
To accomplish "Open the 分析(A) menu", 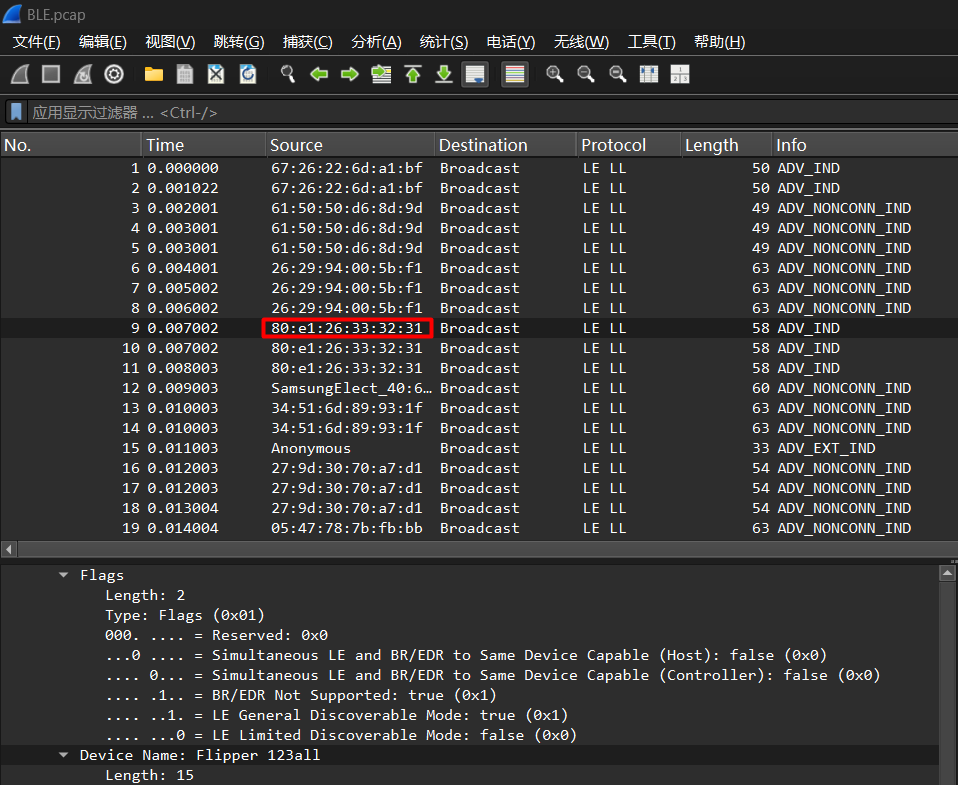I will [376, 42].
